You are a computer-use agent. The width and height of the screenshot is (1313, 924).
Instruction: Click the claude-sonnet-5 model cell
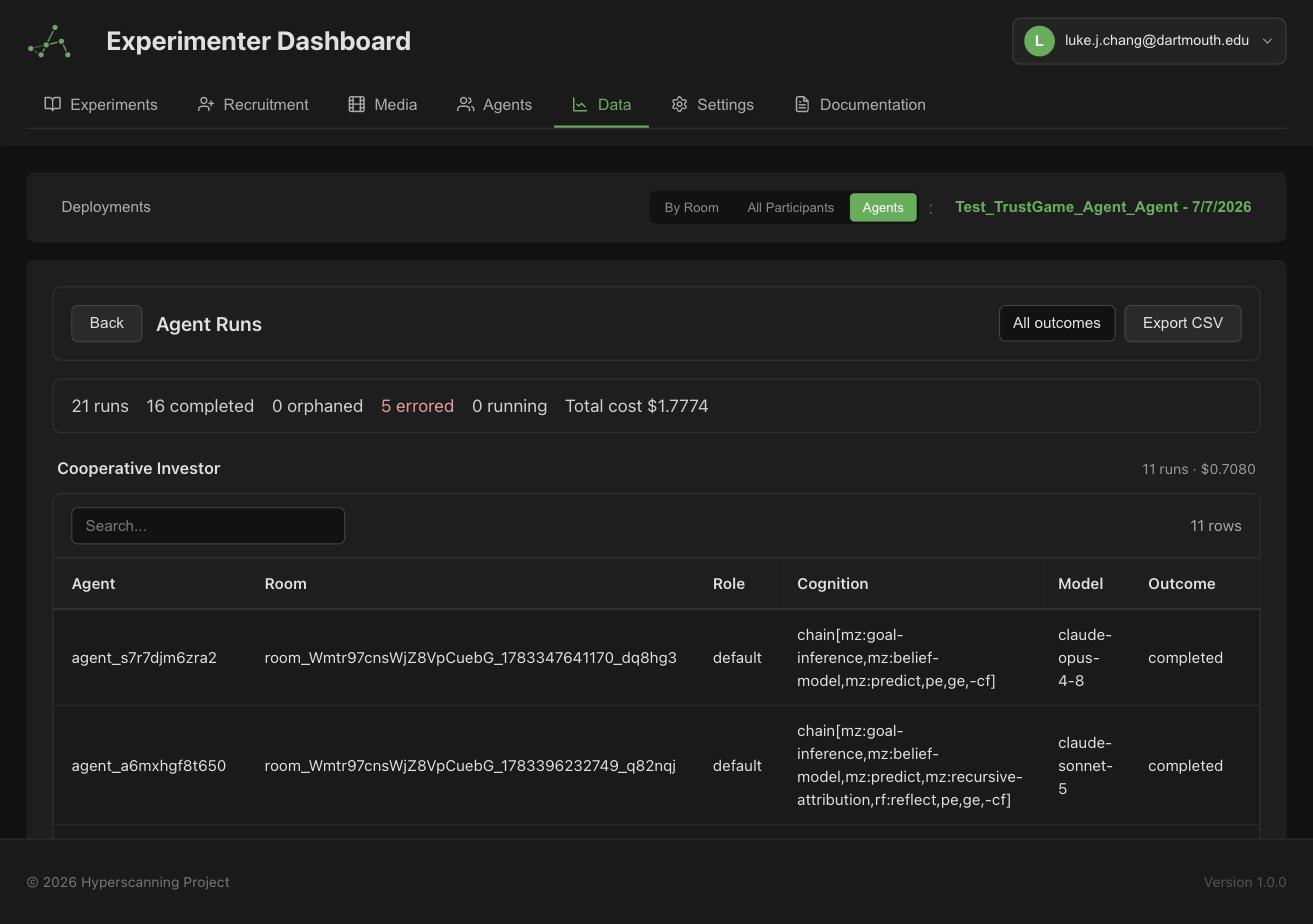(1085, 766)
